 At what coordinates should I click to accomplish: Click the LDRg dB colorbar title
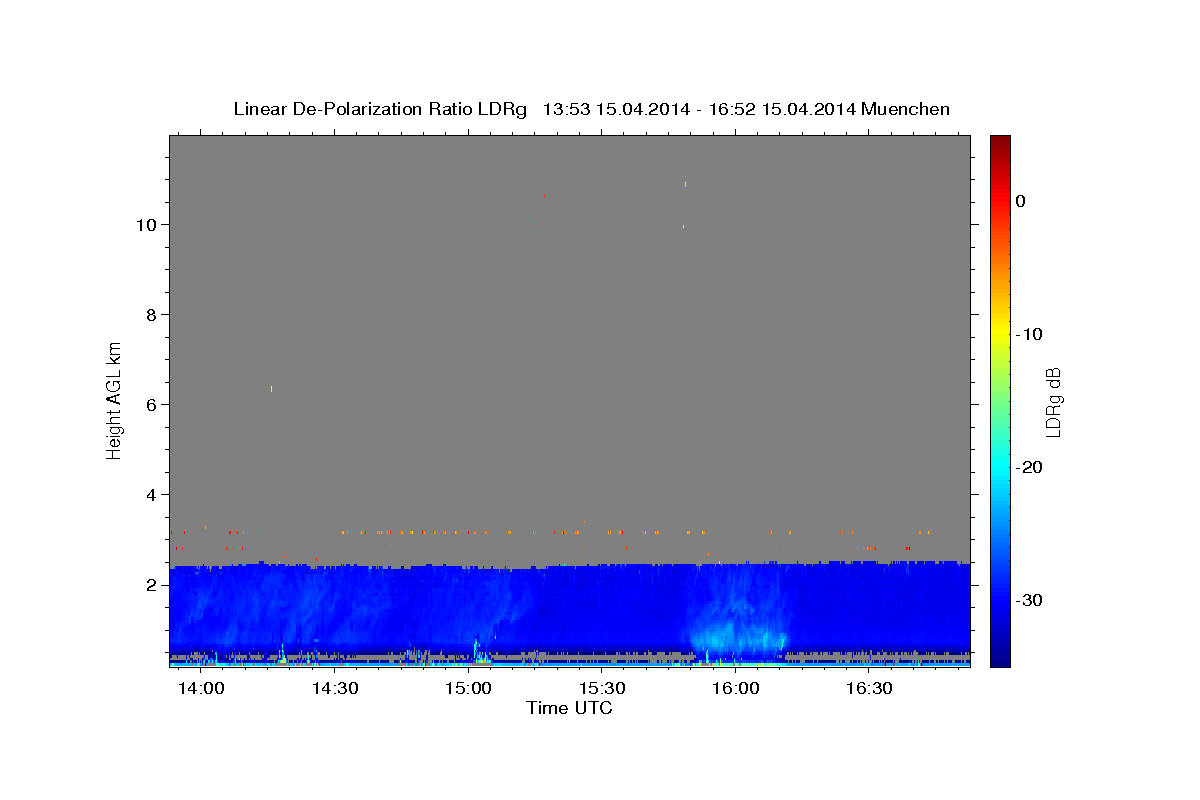pos(1053,401)
